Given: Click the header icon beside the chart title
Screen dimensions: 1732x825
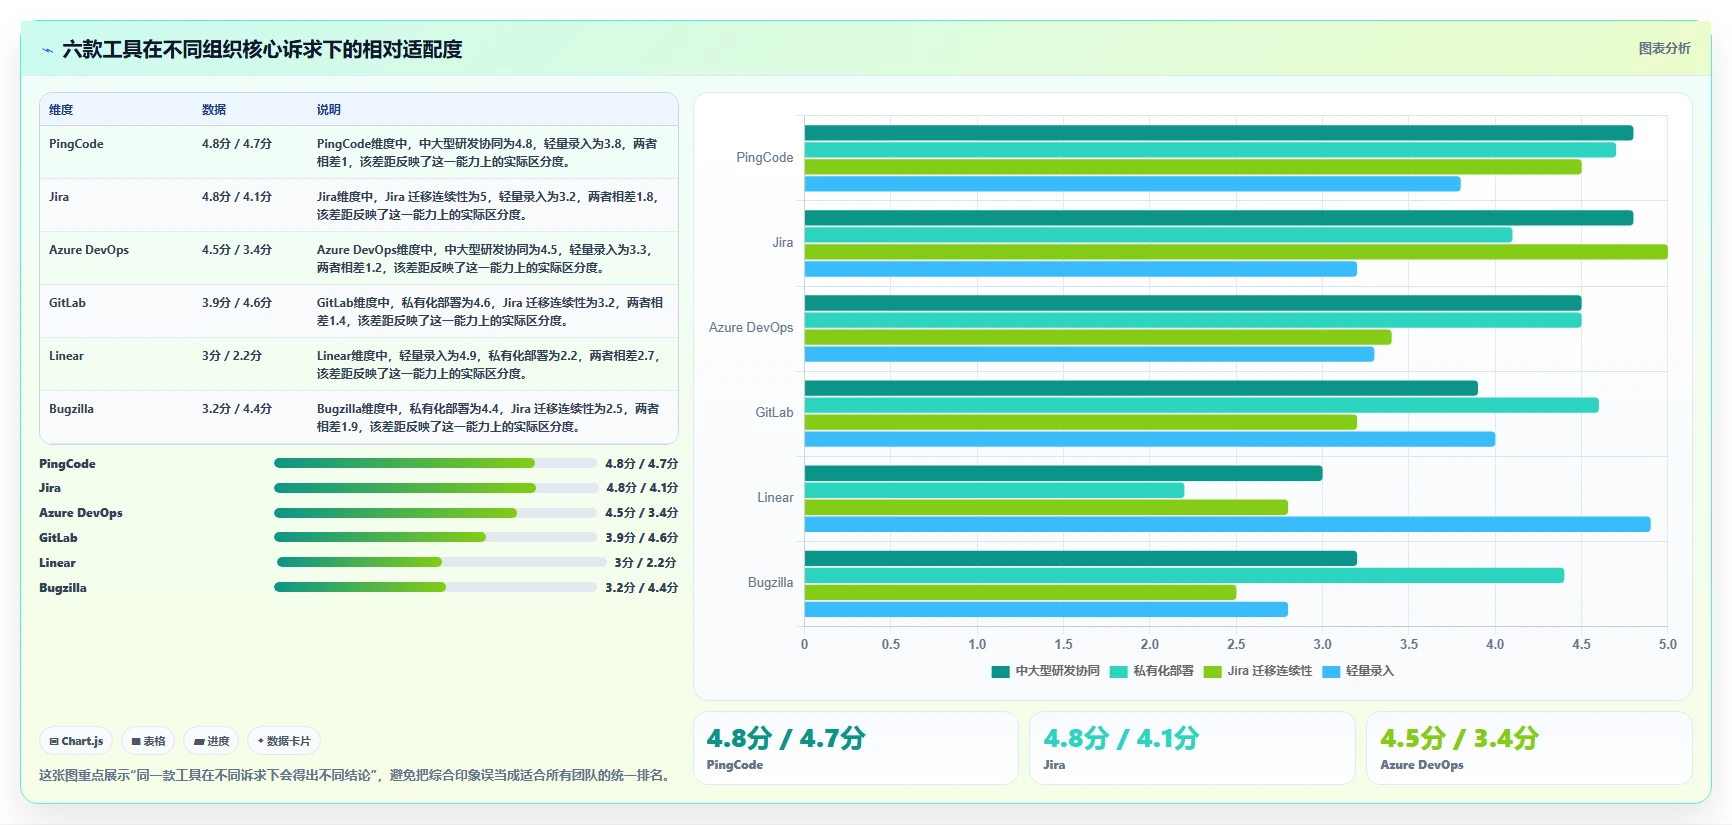Looking at the screenshot, I should 47,50.
